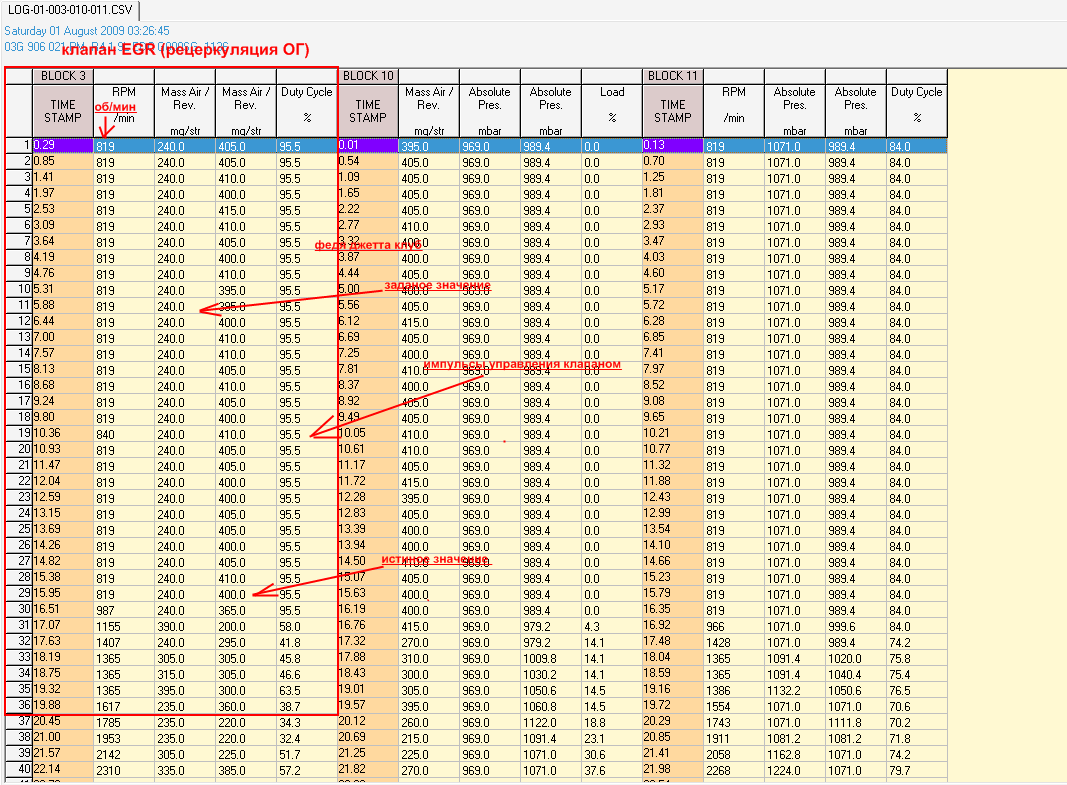Select RPM cell 1785

(x=124, y=722)
